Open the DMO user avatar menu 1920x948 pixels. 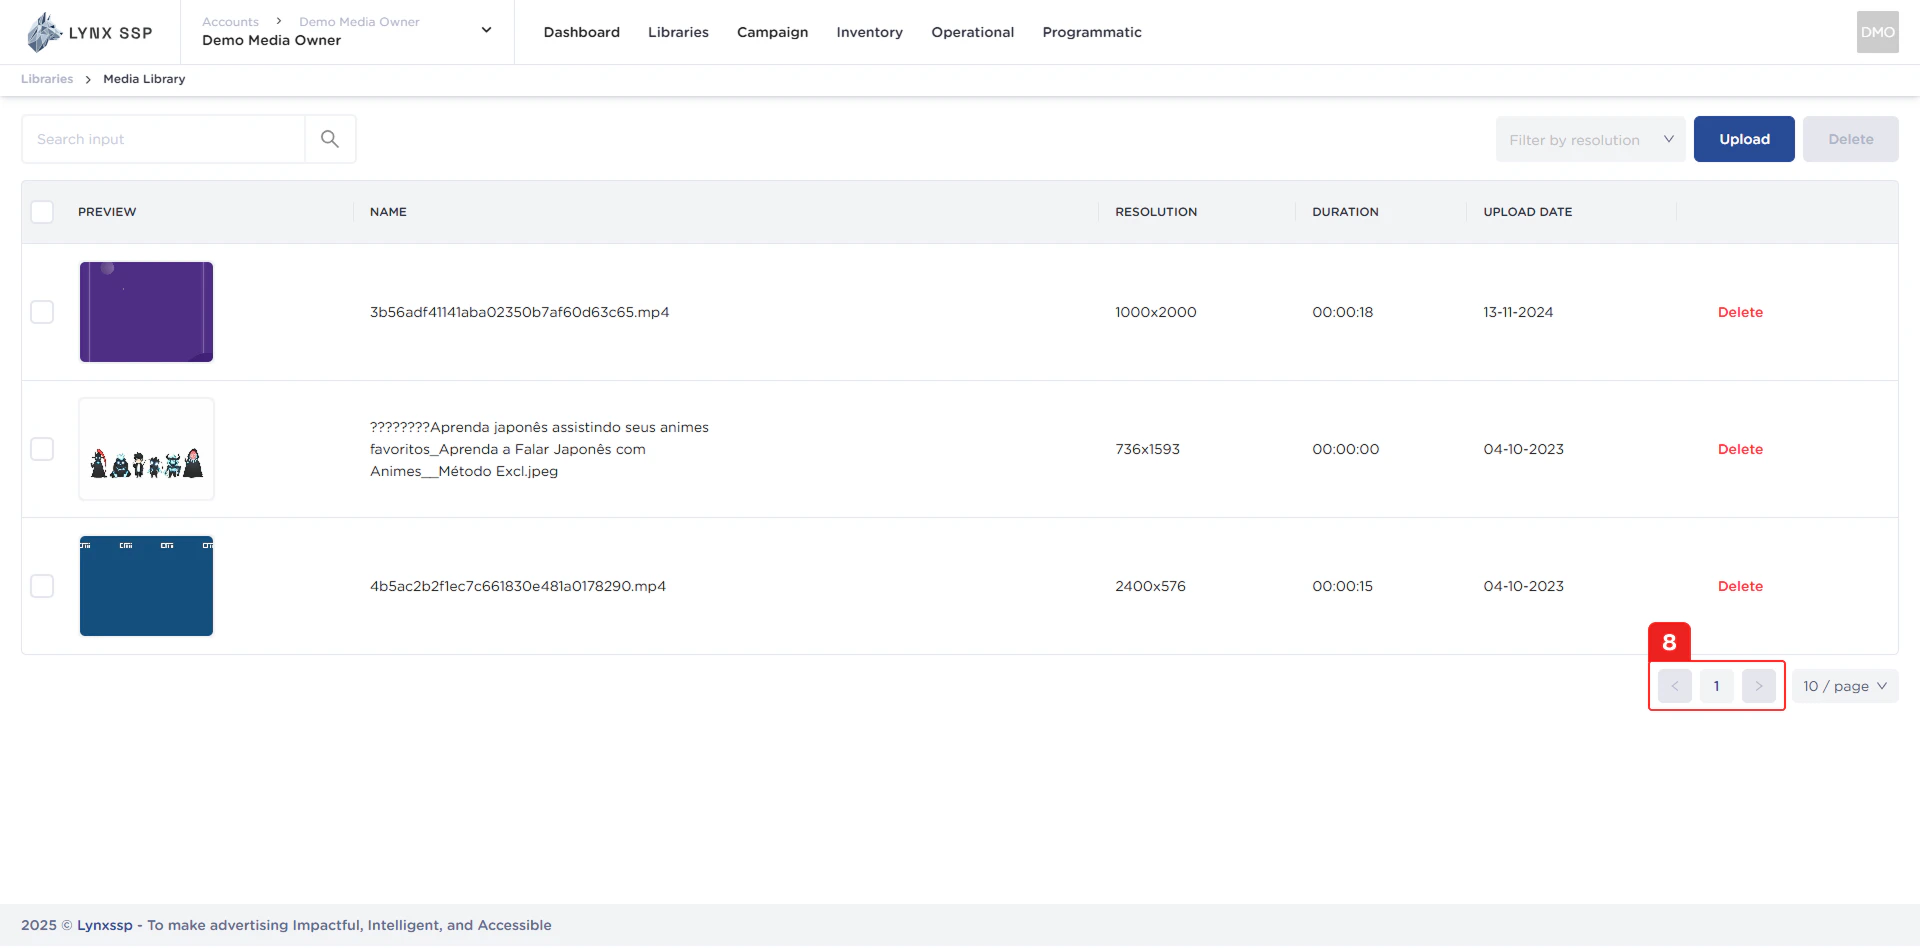pyautogui.click(x=1878, y=31)
